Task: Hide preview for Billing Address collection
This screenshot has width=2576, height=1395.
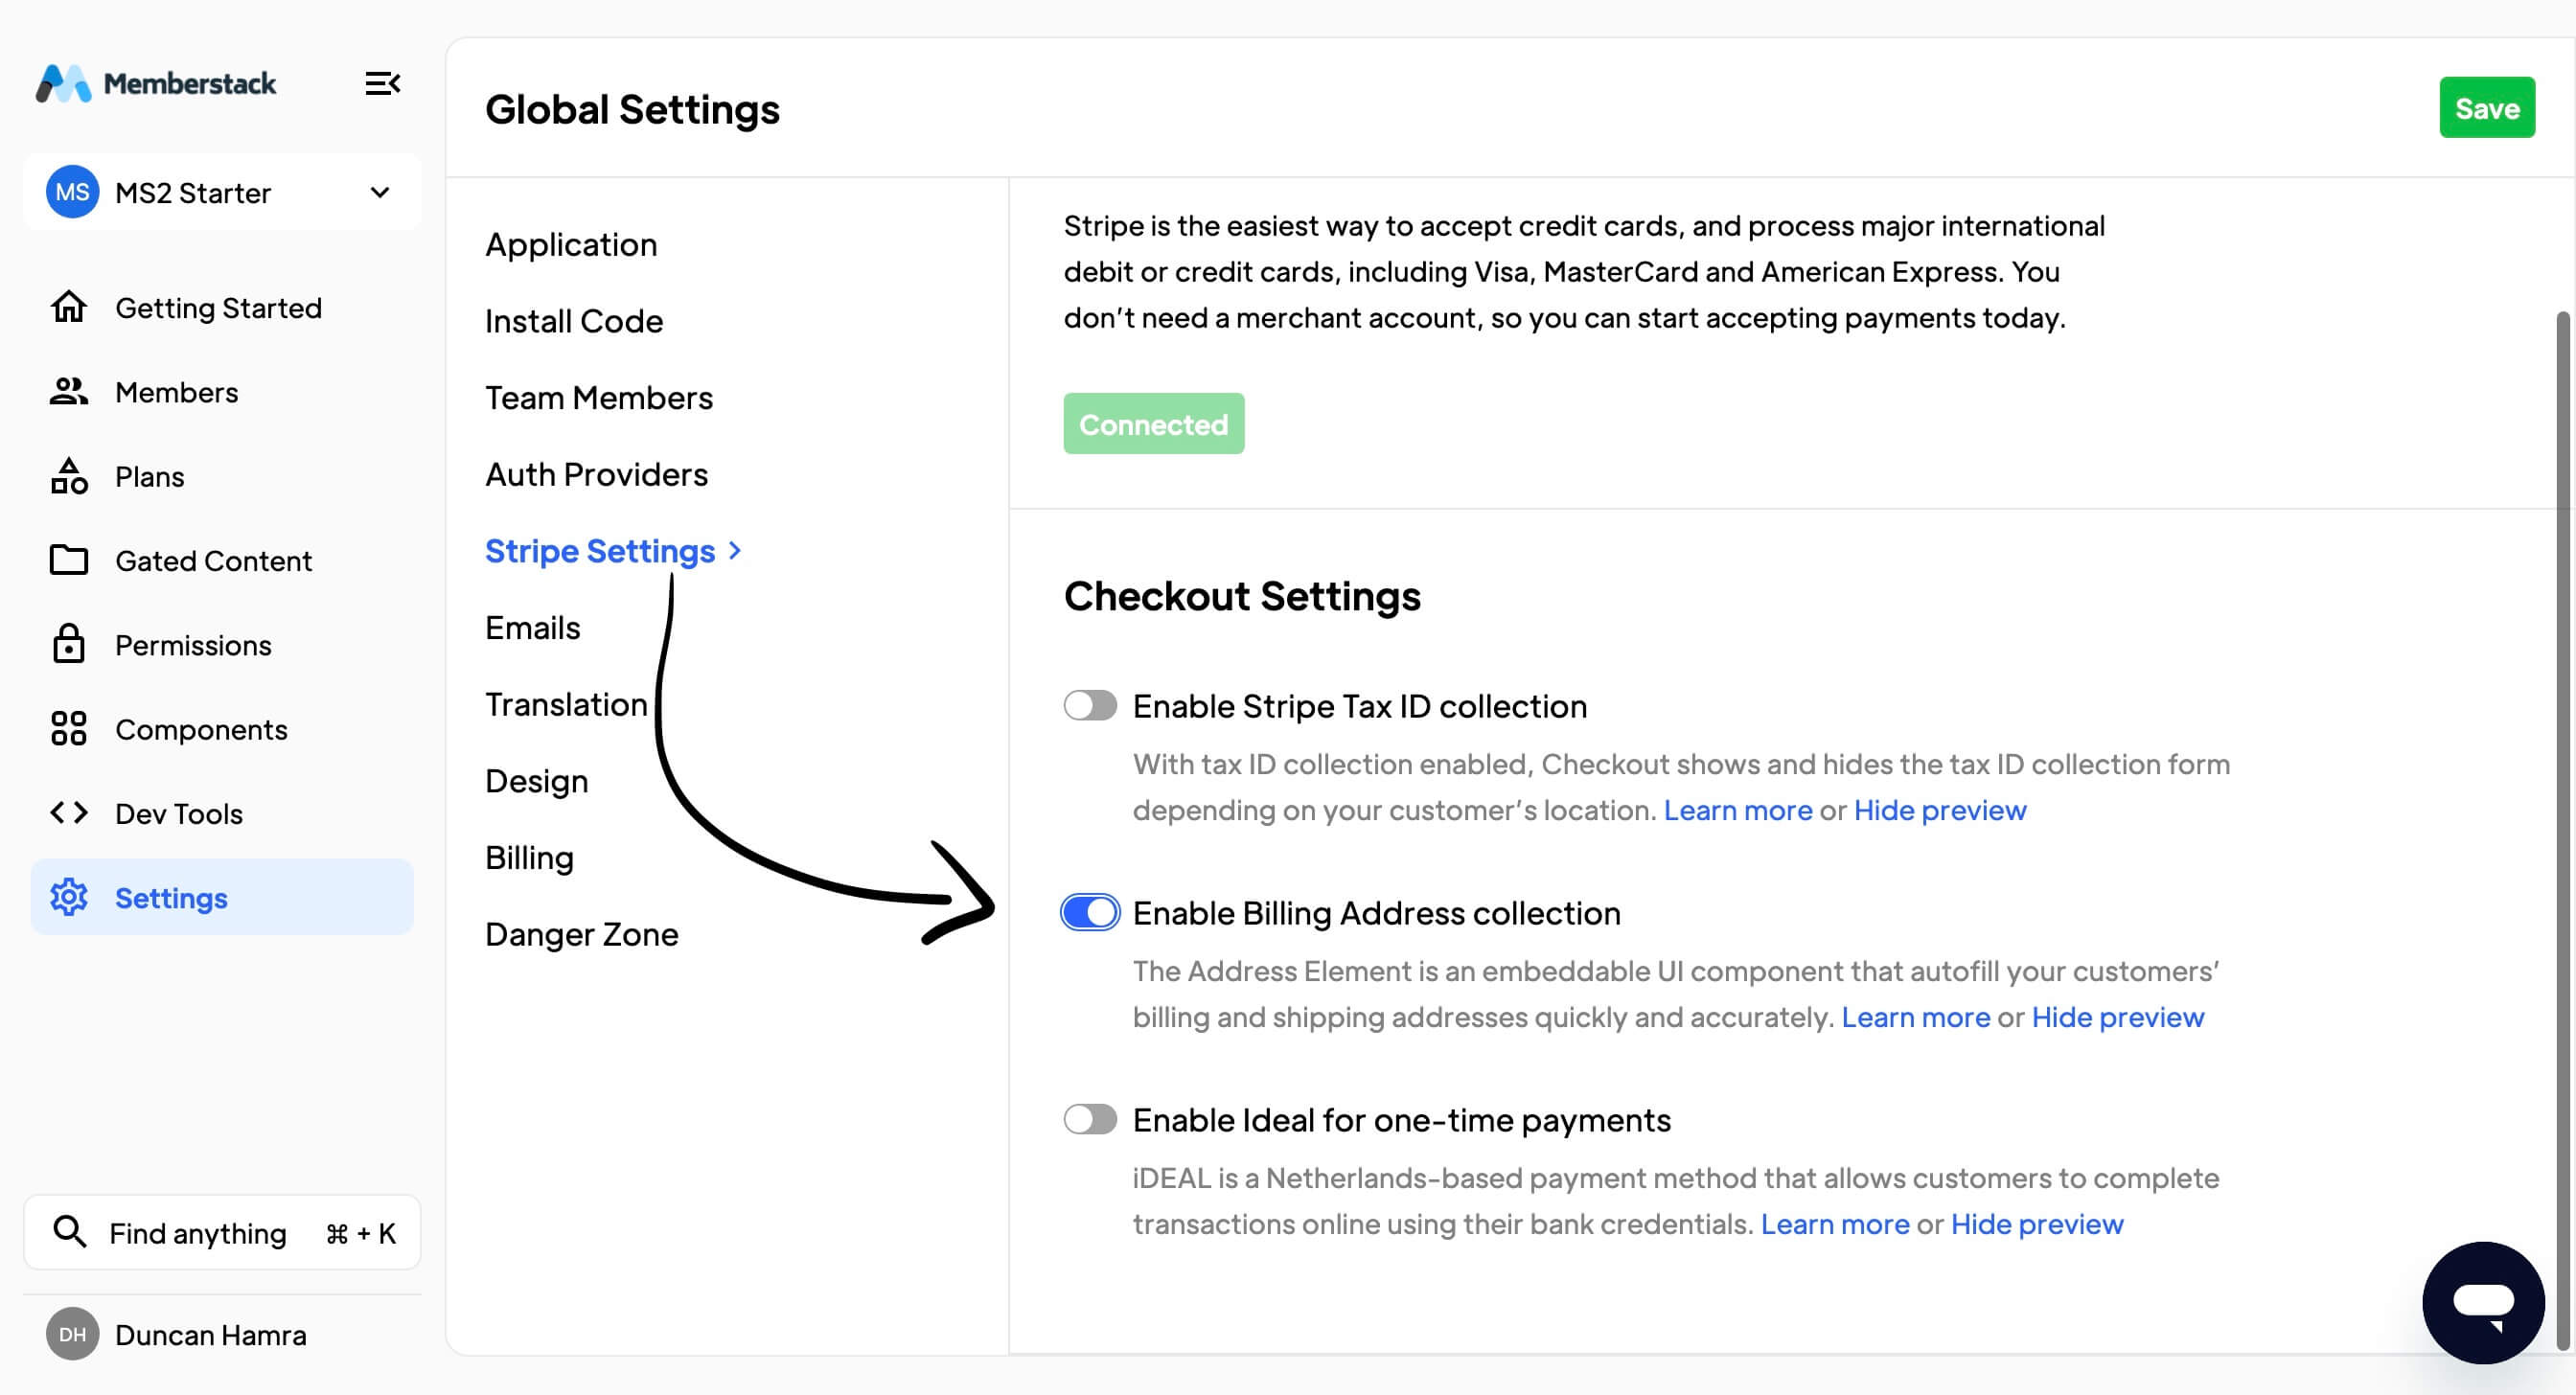Action: pyautogui.click(x=2117, y=1017)
